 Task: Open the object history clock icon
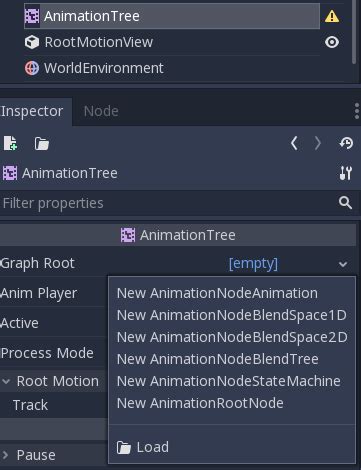tap(346, 143)
